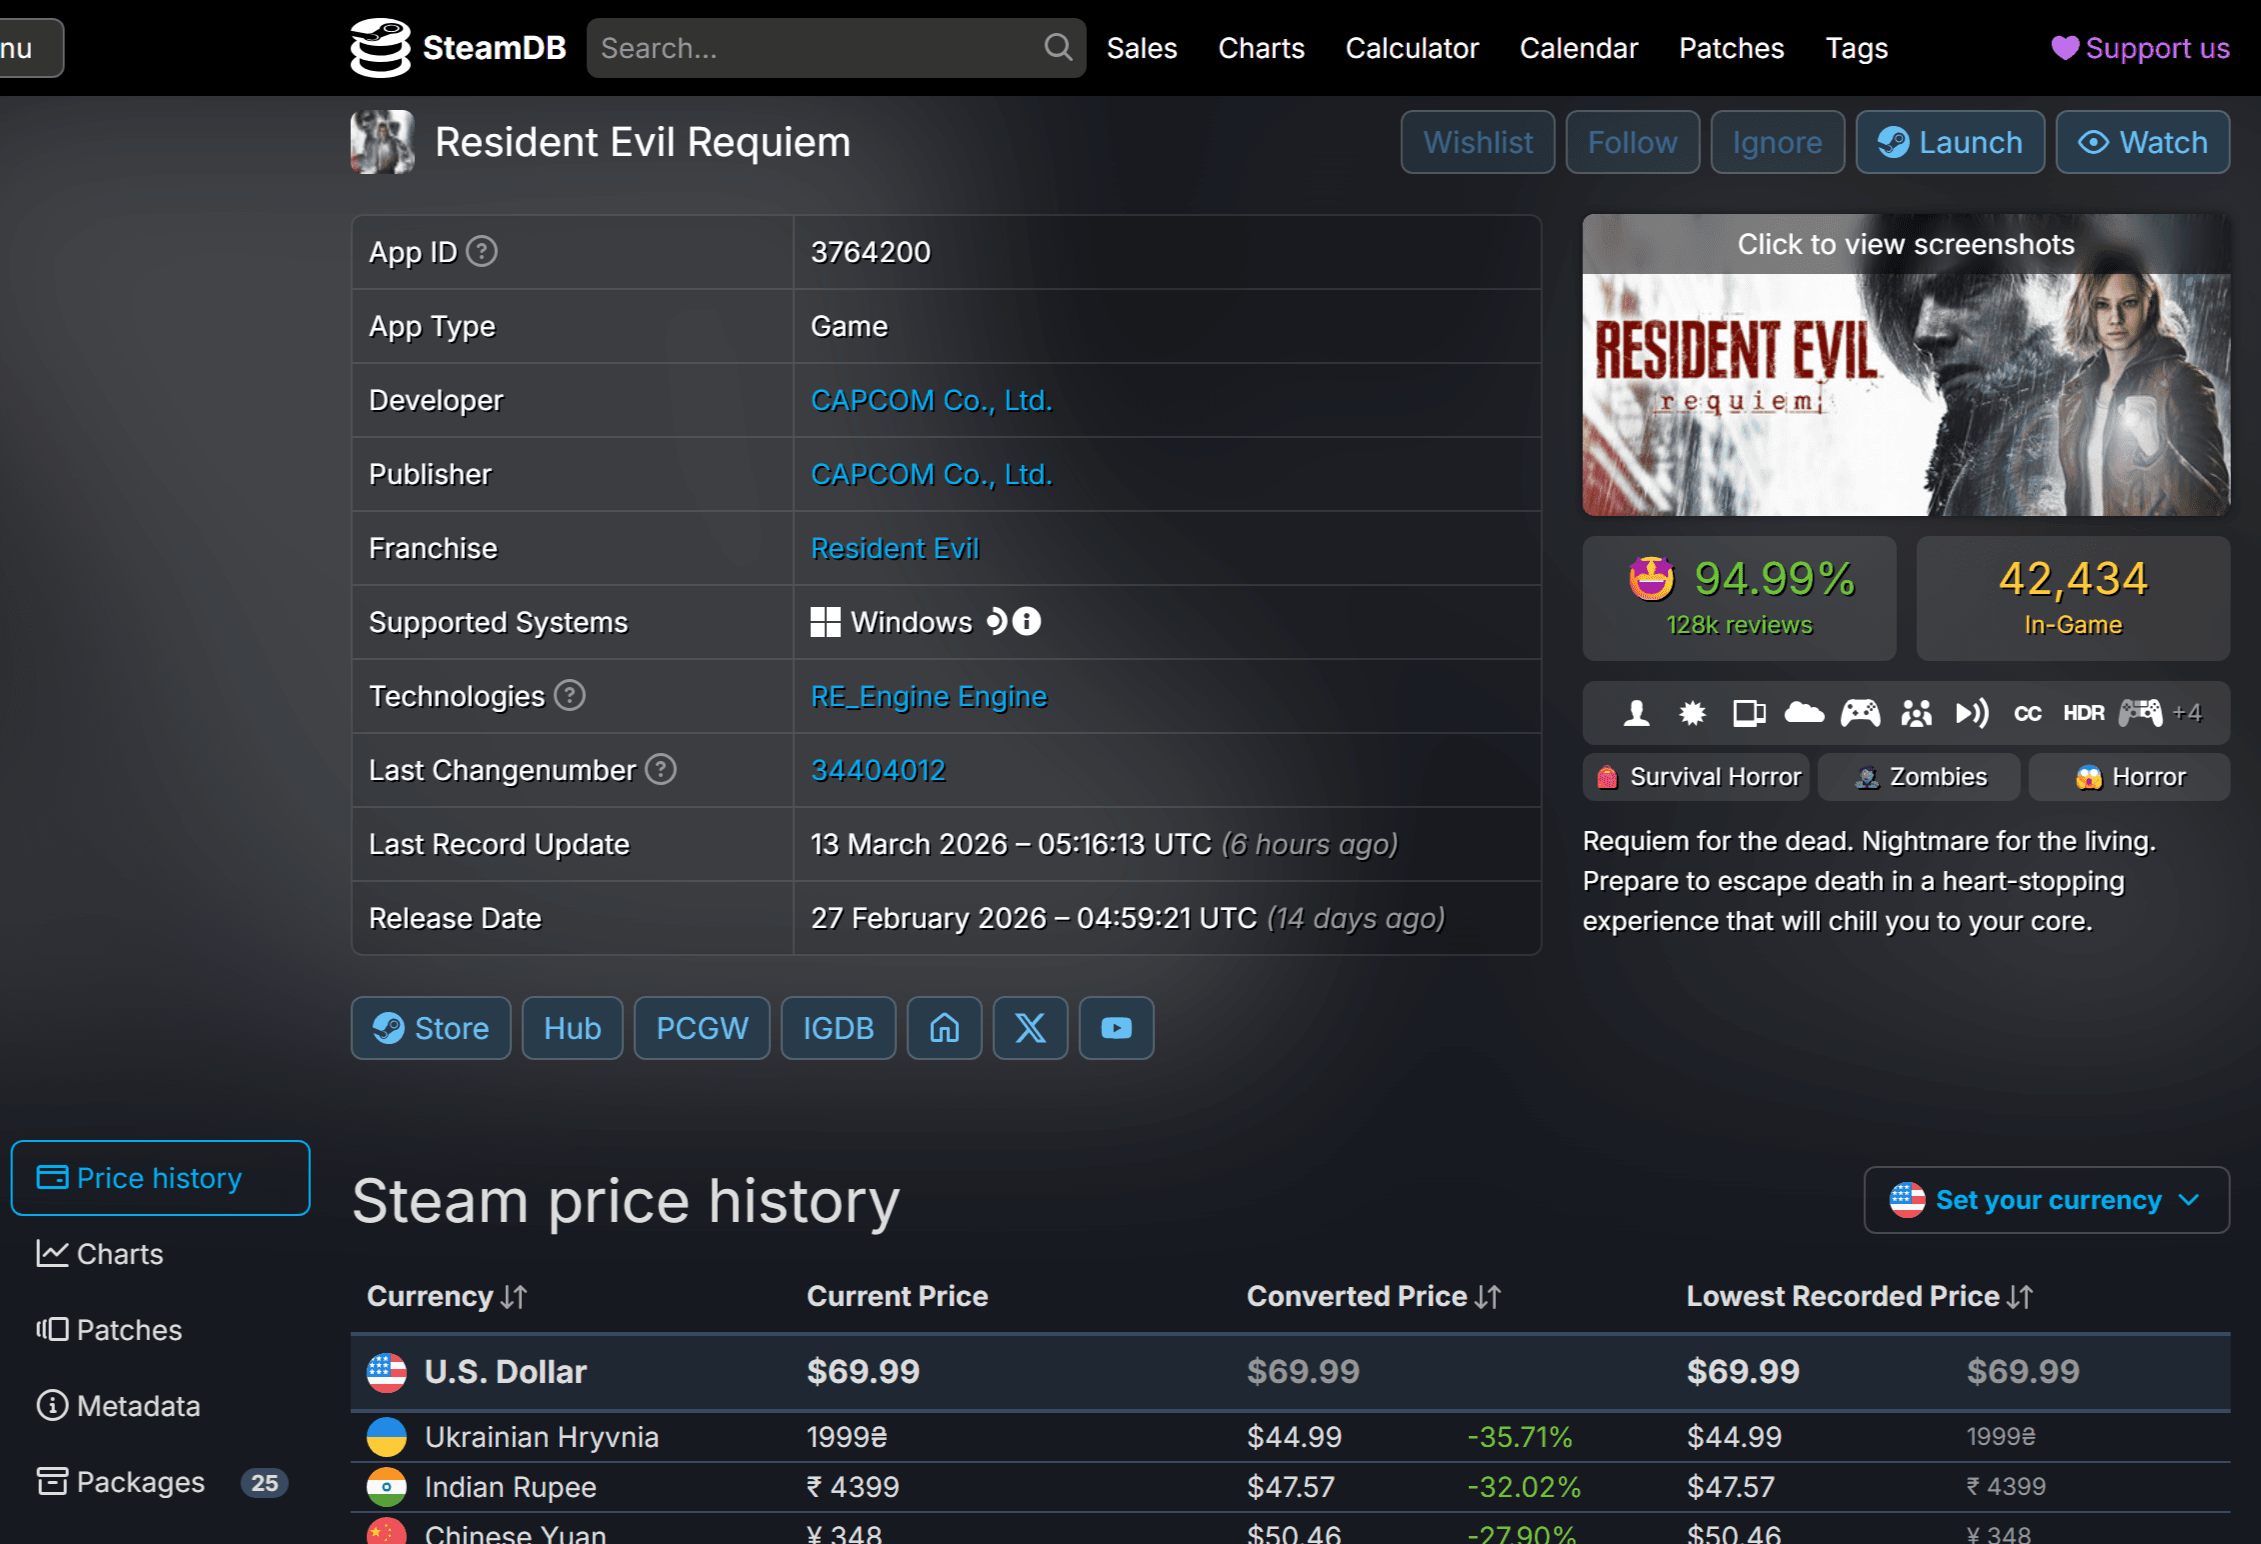Screen dimensions: 2261x1544
Task: Click the help icon beside Last Changenumber
Action: (661, 769)
